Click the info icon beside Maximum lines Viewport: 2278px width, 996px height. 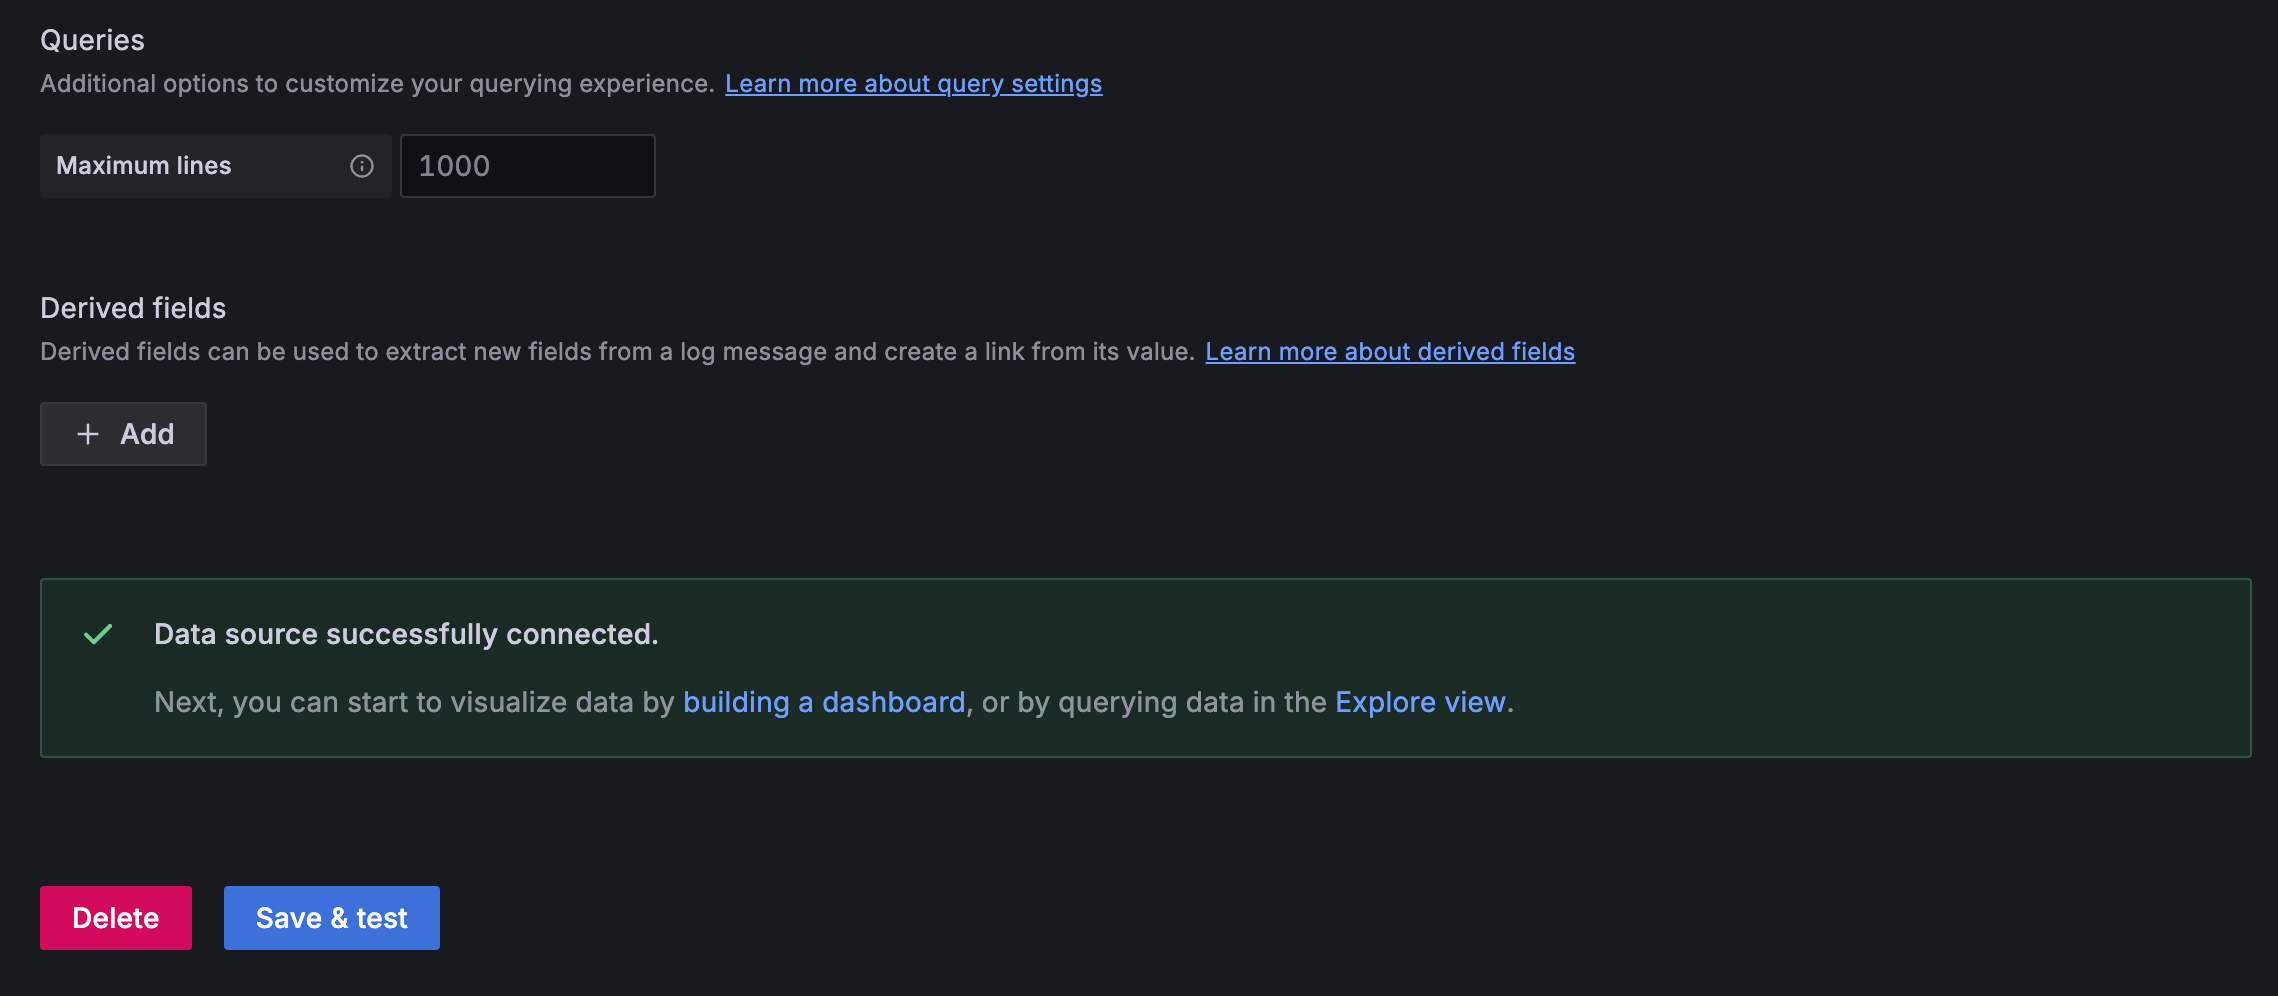coord(362,166)
